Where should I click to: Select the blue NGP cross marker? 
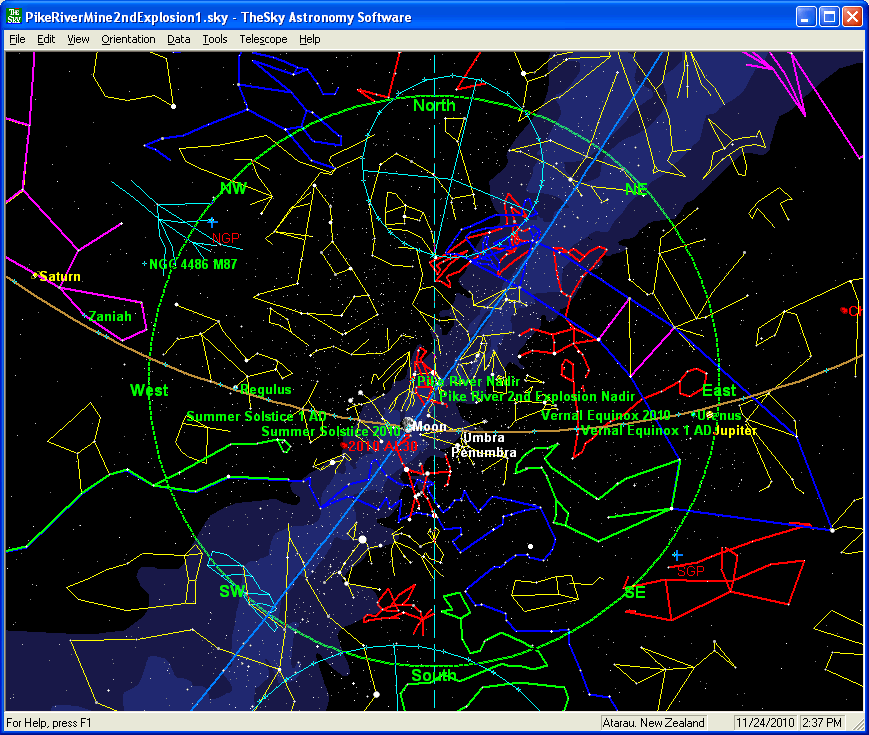[211, 221]
